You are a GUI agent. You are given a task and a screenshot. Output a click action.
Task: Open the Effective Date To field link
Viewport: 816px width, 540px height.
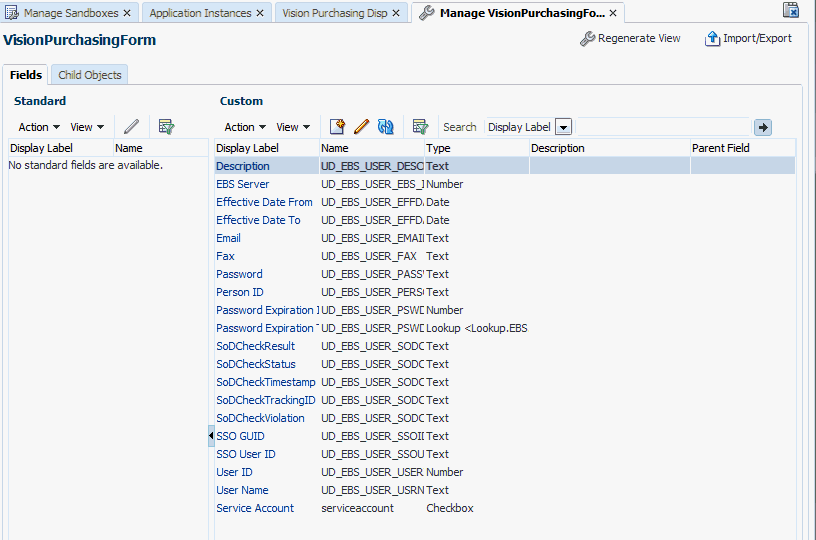pos(258,220)
